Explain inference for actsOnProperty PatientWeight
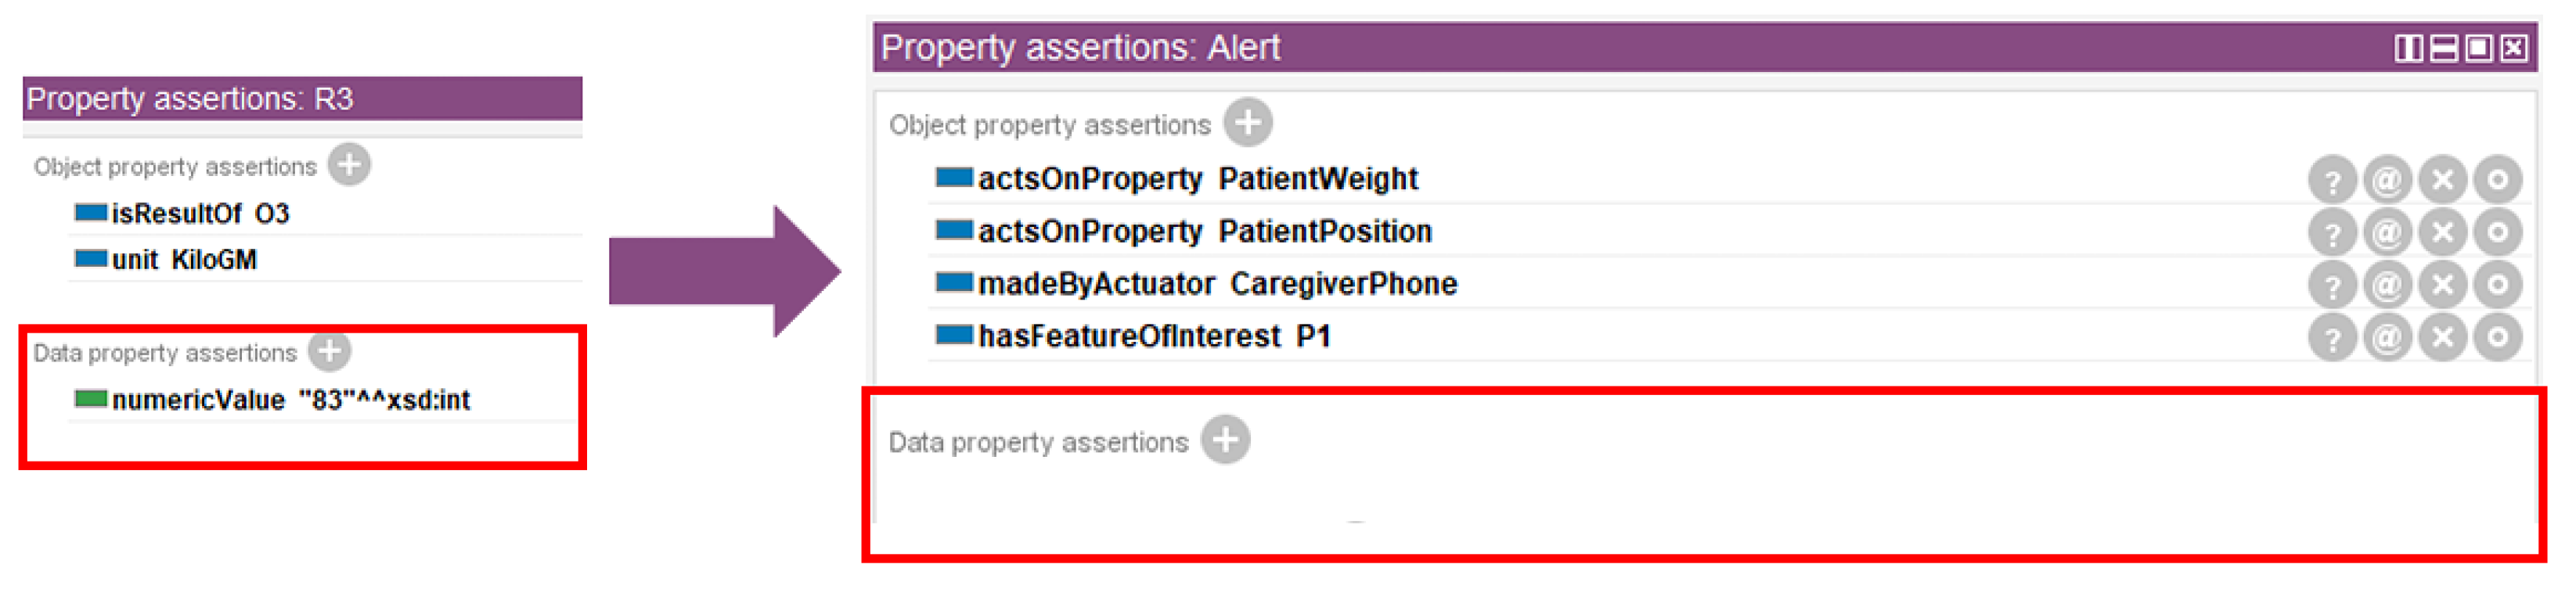Image resolution: width=2576 pixels, height=593 pixels. (x=2332, y=181)
